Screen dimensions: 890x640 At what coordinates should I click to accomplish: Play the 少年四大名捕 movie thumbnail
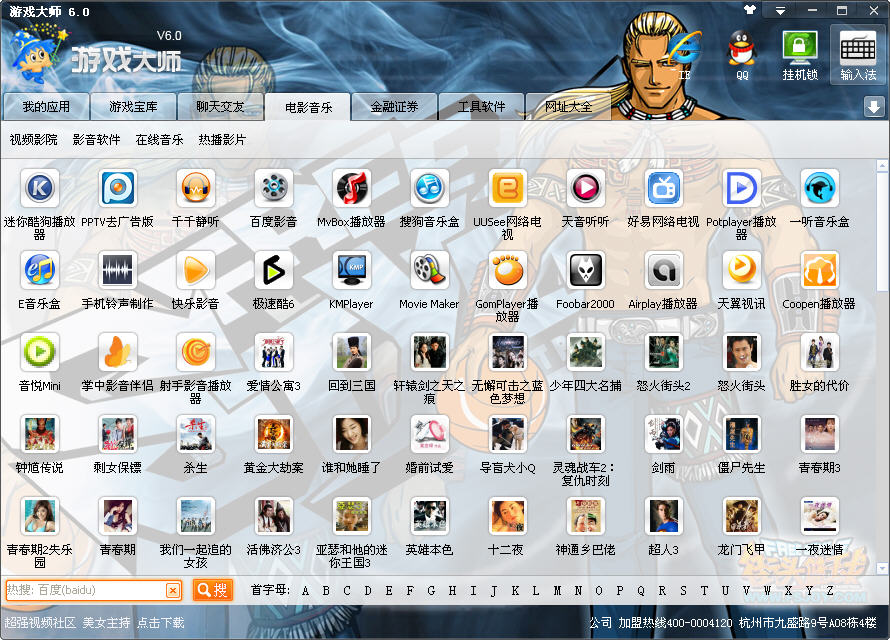coord(585,352)
